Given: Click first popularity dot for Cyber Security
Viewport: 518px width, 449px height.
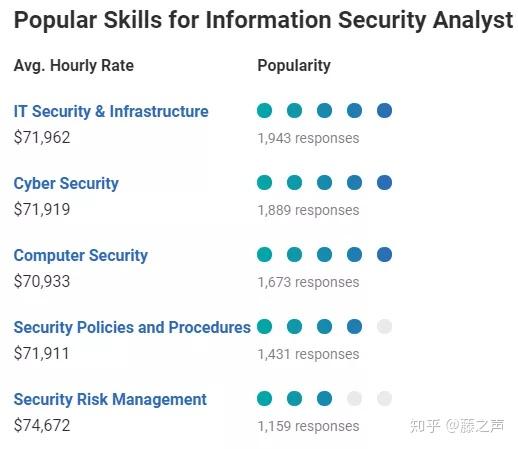Looking at the screenshot, I should coord(265,183).
